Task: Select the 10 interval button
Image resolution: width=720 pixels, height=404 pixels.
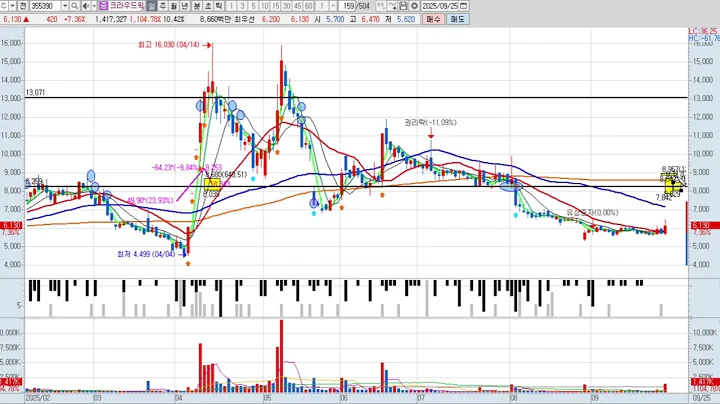Action: click(264, 6)
